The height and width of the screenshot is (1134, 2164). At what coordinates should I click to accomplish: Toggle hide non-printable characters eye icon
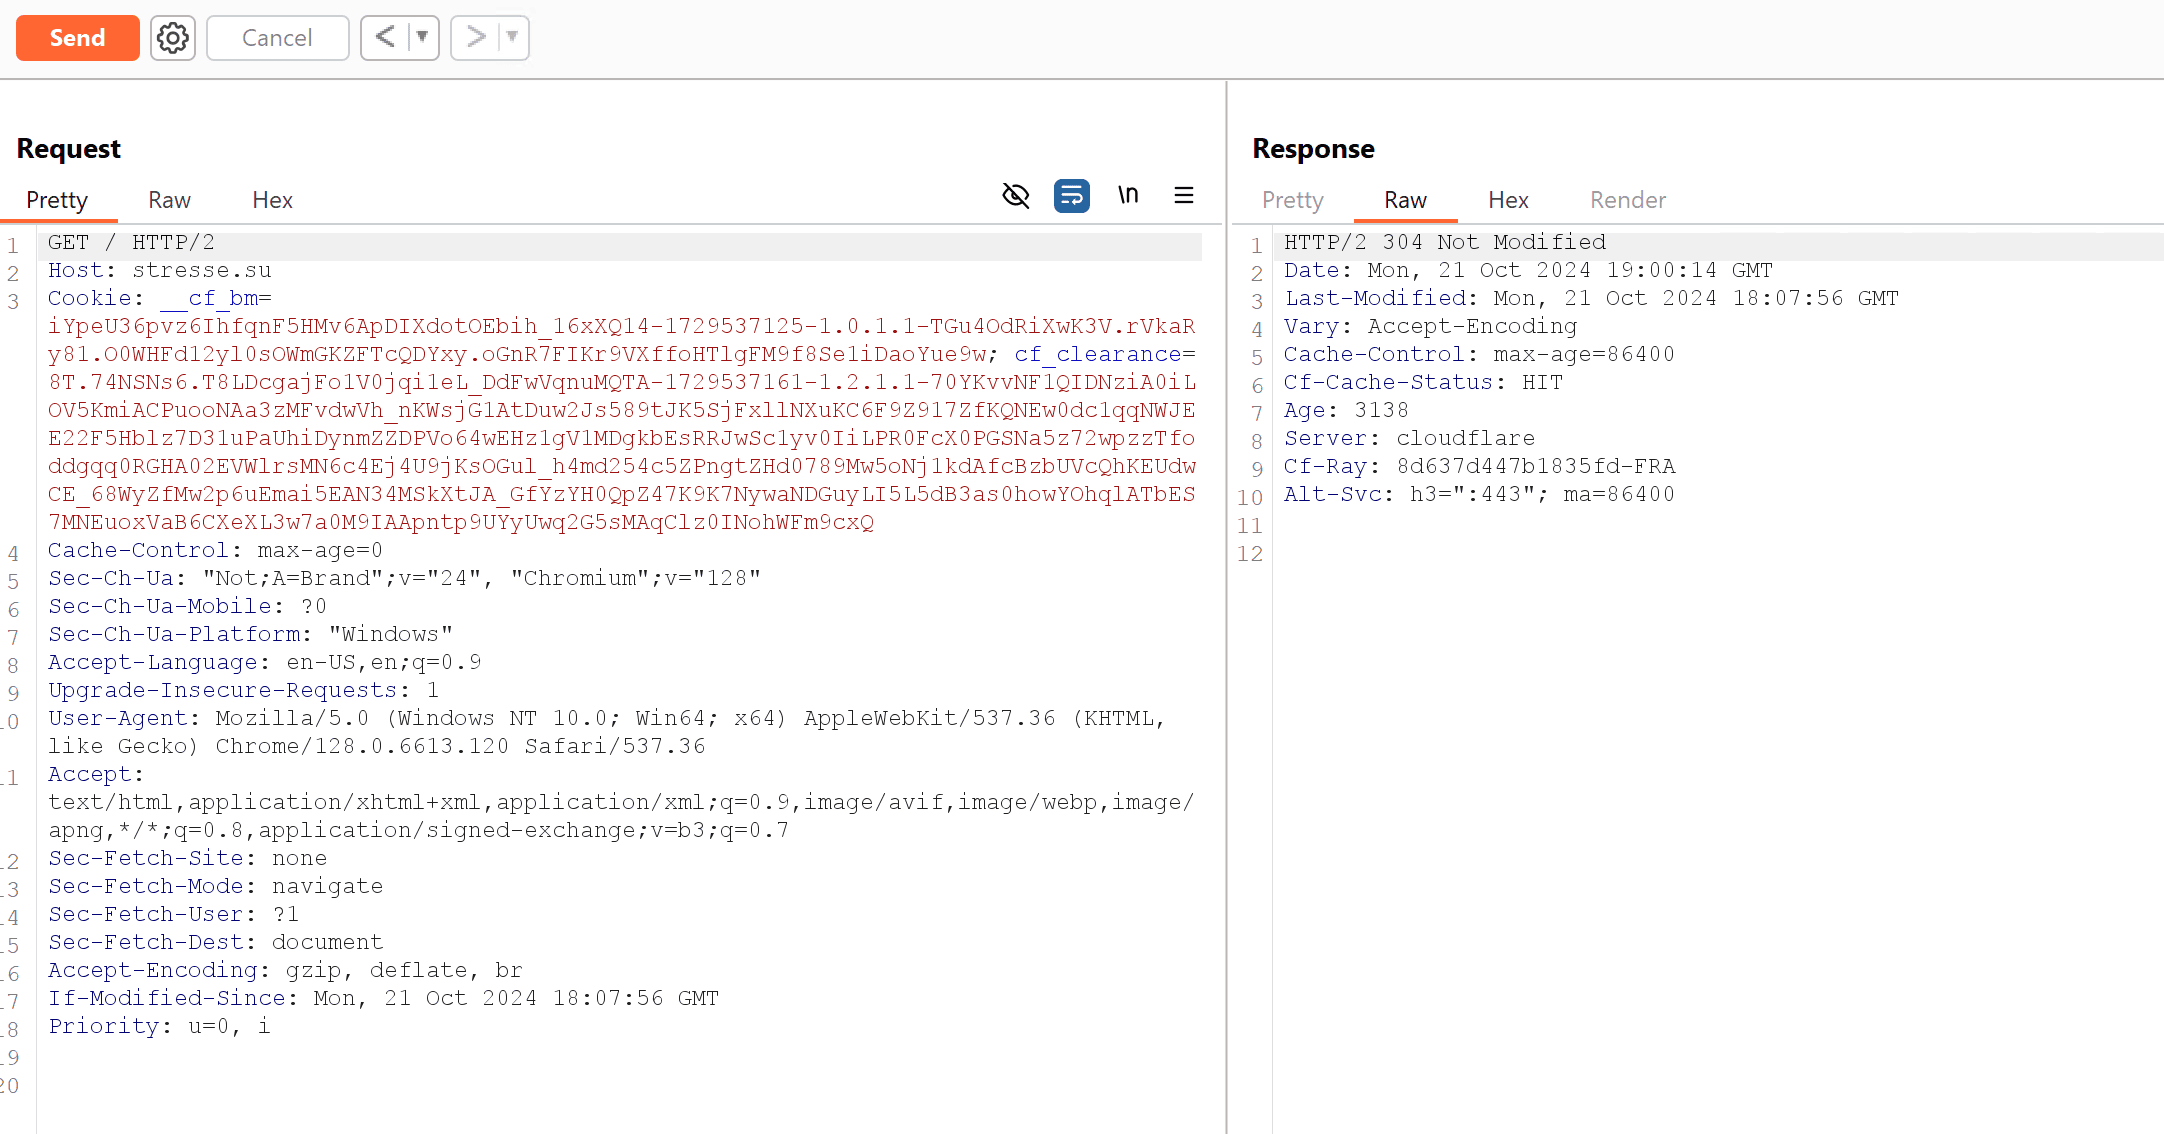[x=1016, y=195]
